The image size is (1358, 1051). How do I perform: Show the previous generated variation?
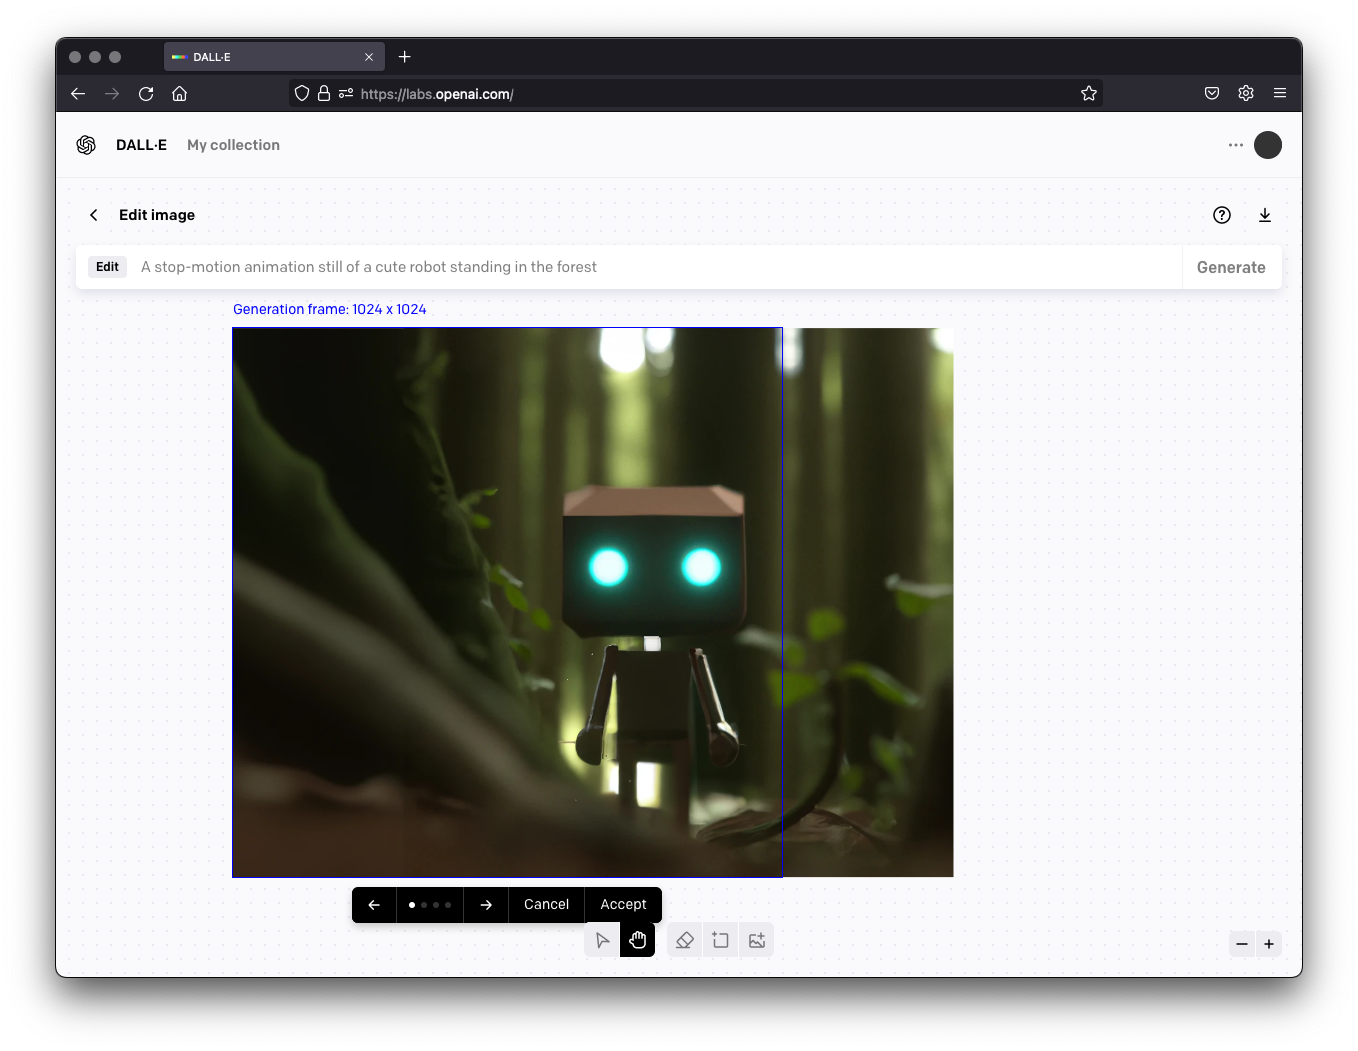374,905
